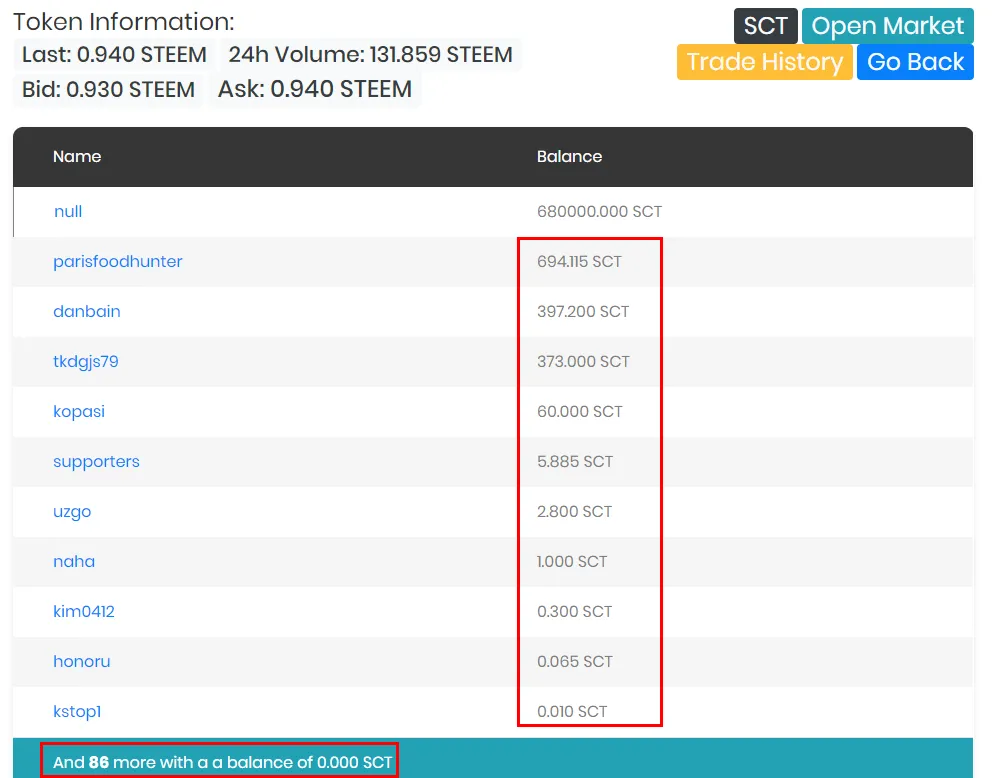
Task: Open supporters account link
Action: pyautogui.click(x=96, y=462)
